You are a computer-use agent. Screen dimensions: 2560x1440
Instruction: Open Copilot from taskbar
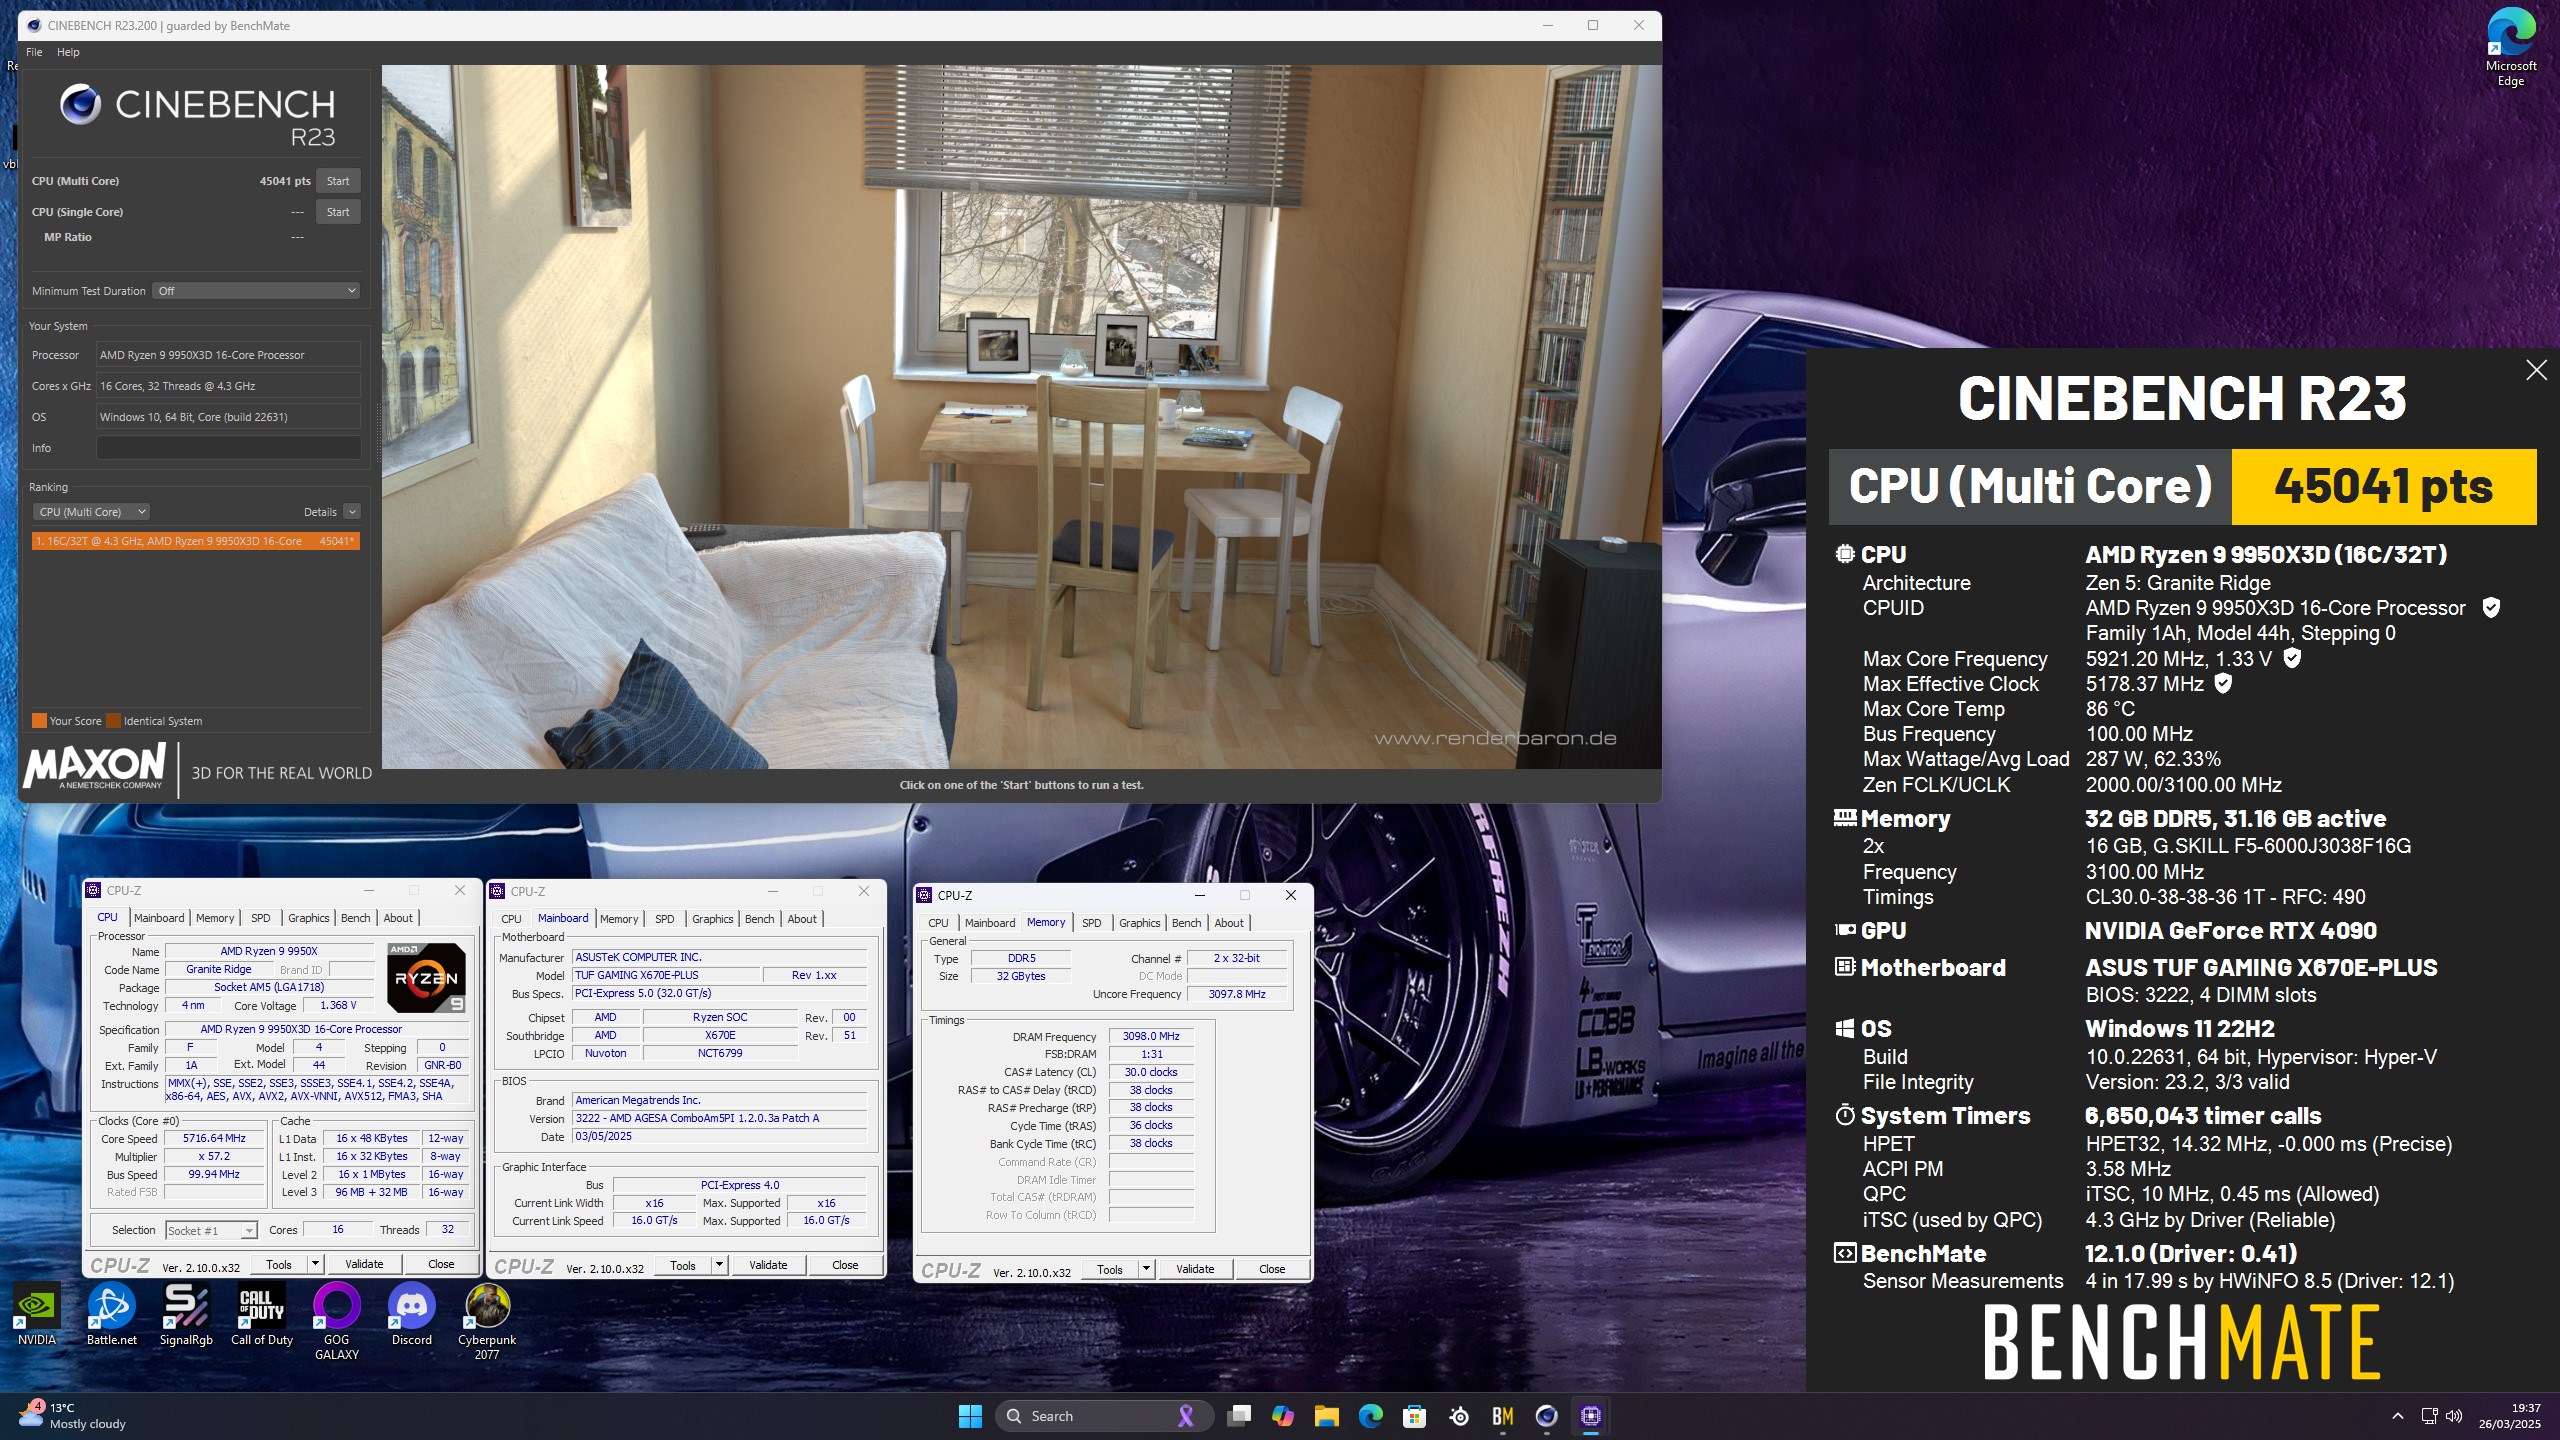[x=1283, y=1416]
